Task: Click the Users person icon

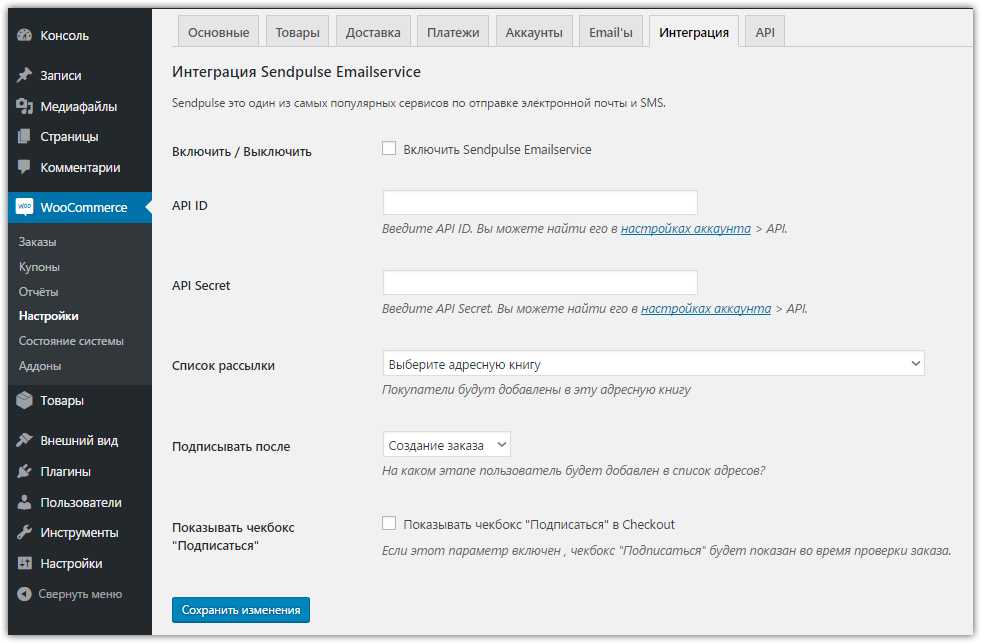Action: [x=25, y=502]
